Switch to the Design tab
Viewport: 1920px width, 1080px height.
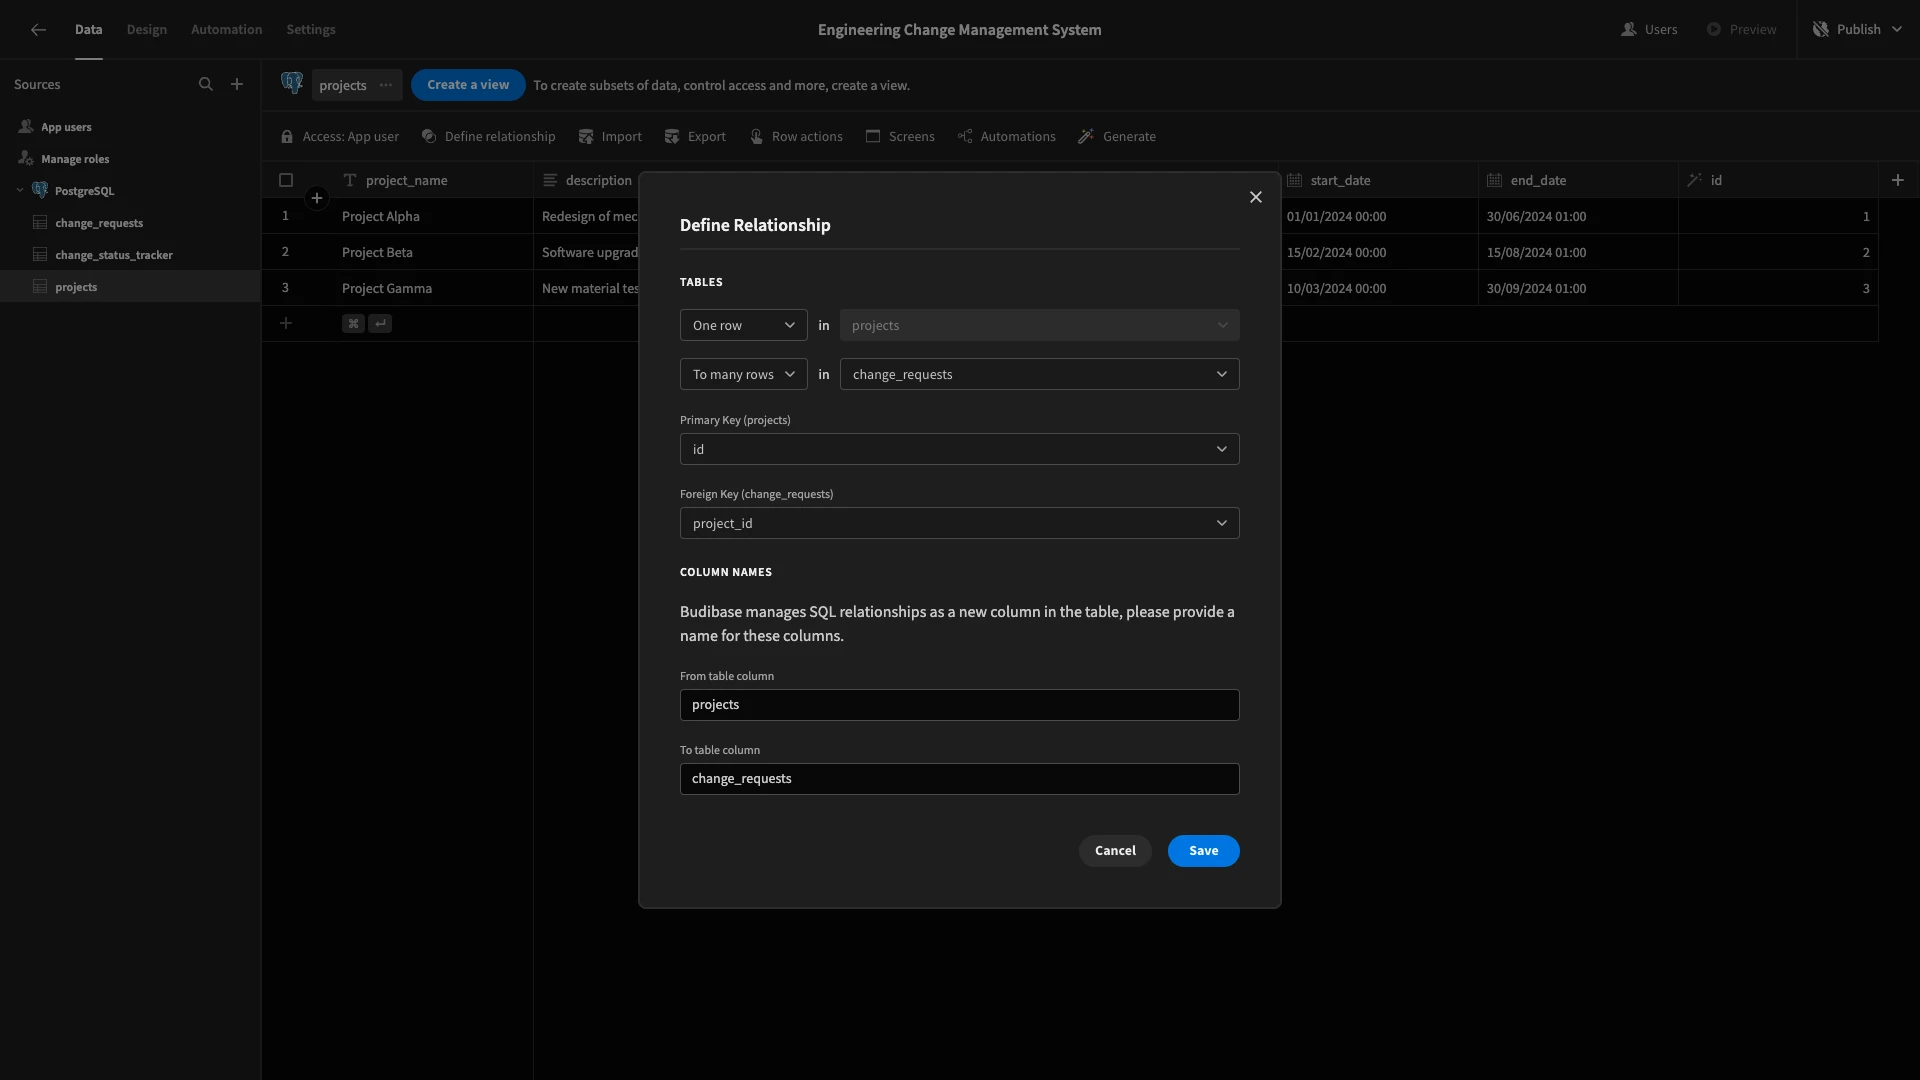pyautogui.click(x=147, y=30)
